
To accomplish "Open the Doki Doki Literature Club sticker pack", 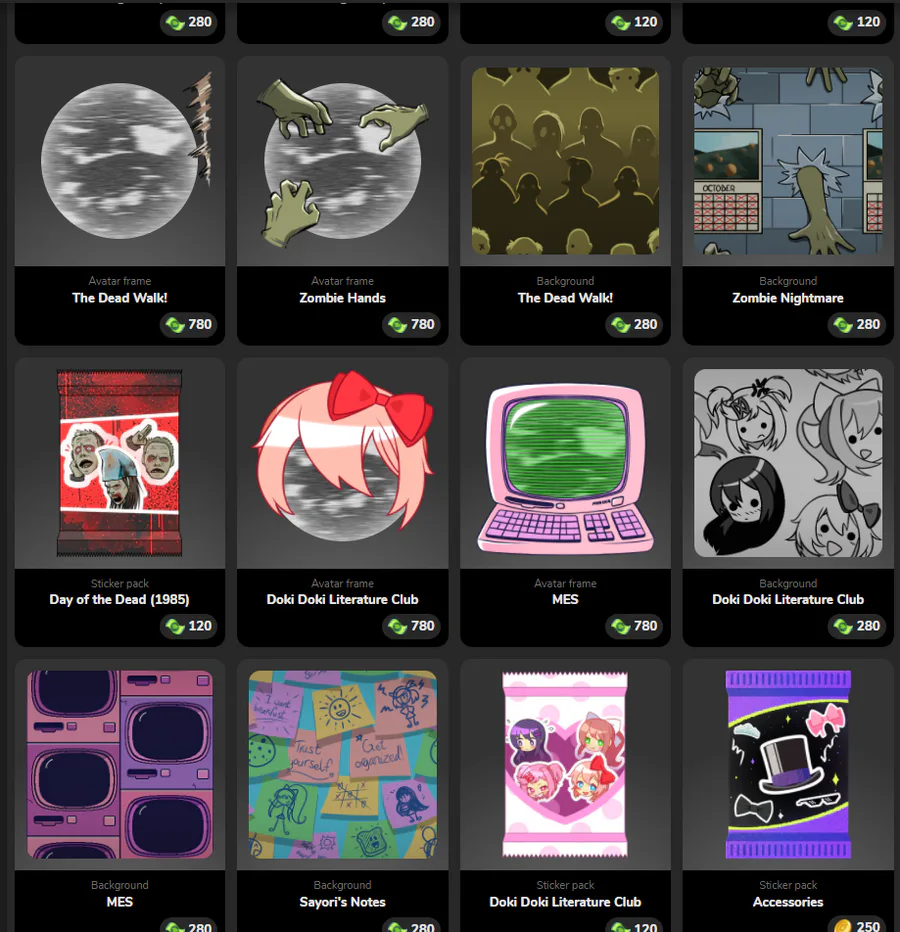I will (565, 764).
